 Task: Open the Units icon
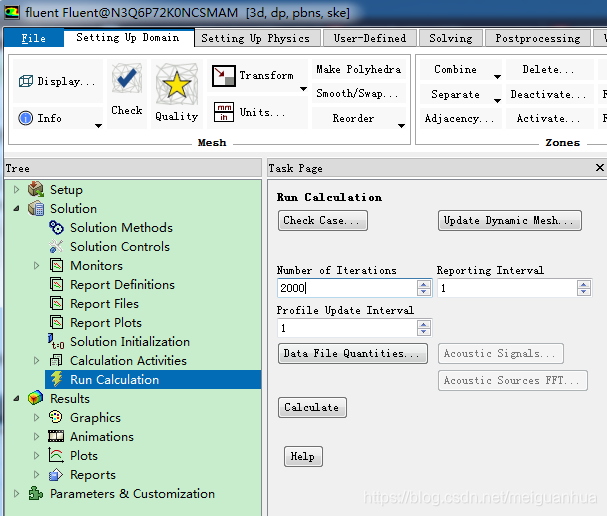224,113
